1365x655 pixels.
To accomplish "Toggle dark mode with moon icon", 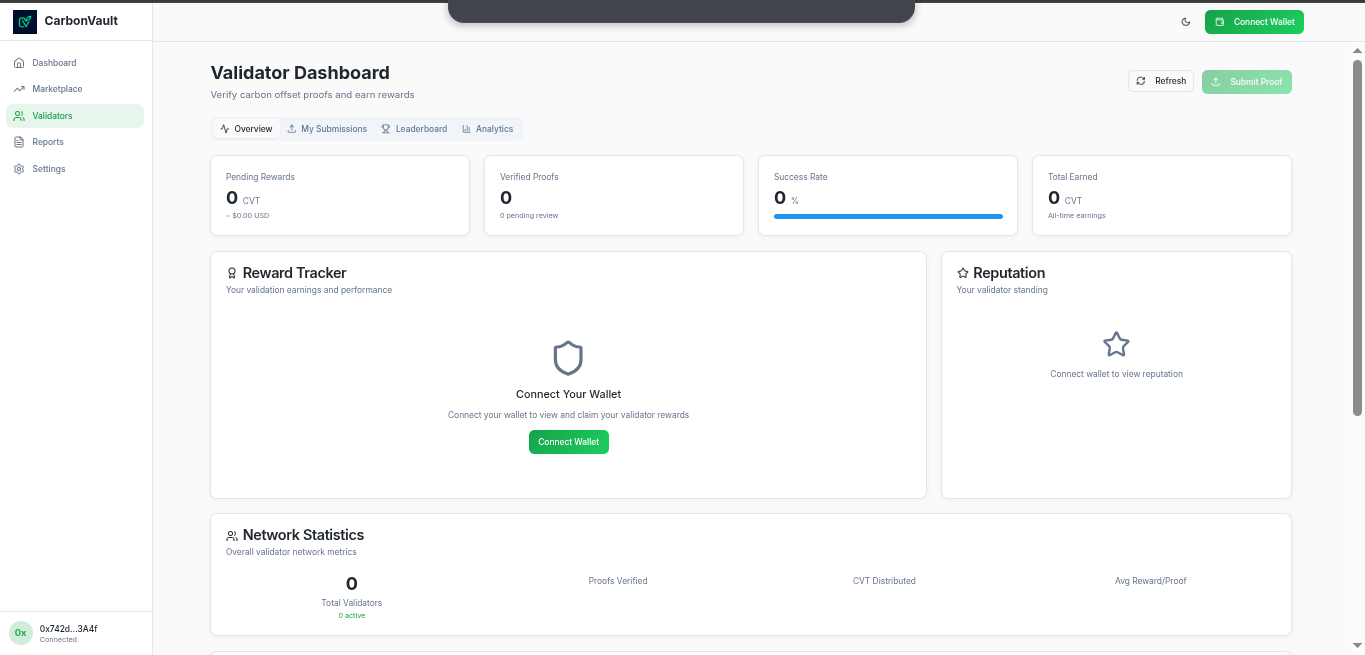I will click(x=1186, y=22).
